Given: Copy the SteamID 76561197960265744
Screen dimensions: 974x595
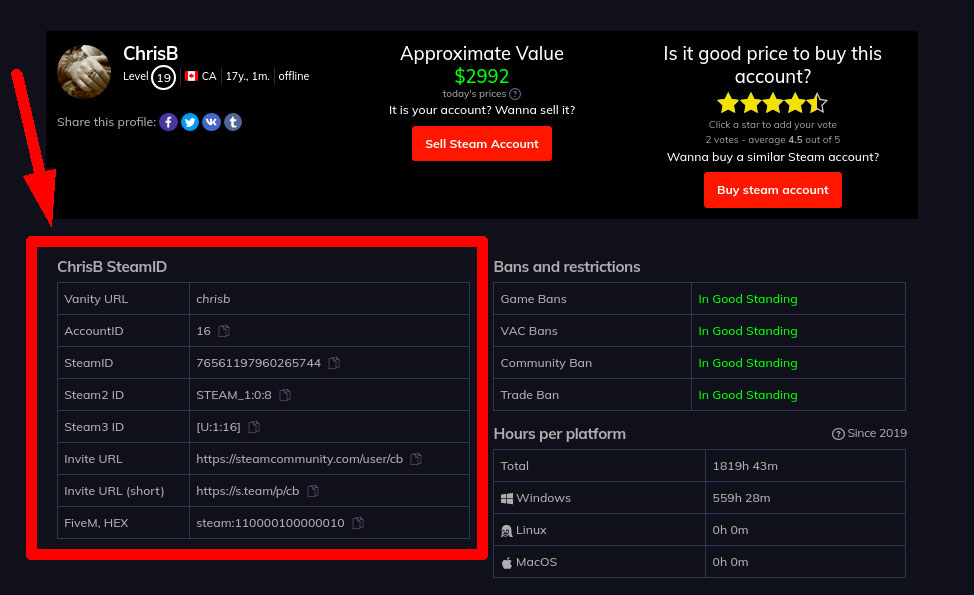Looking at the screenshot, I should pos(334,363).
